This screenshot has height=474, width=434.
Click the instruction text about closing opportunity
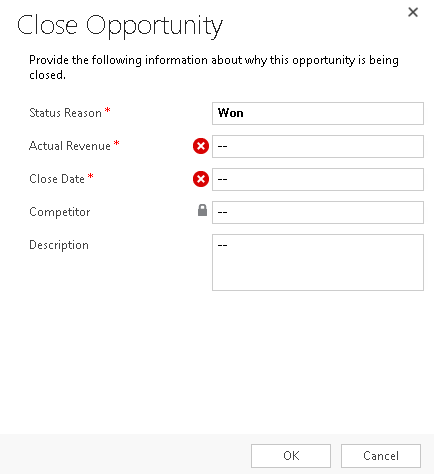coord(214,68)
